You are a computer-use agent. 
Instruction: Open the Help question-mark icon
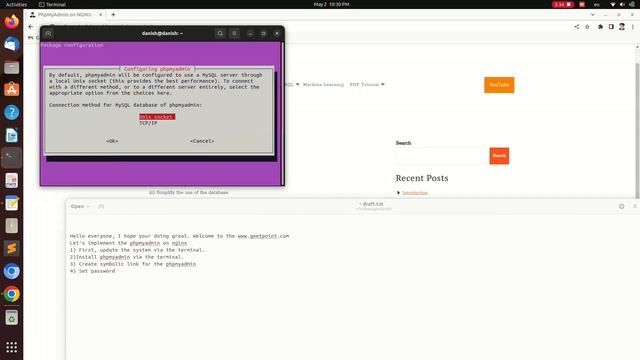click(x=11, y=112)
